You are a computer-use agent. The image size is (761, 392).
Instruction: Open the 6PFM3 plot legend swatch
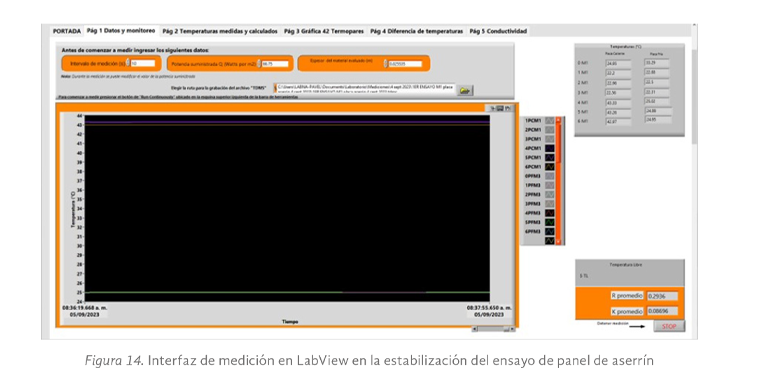549,231
